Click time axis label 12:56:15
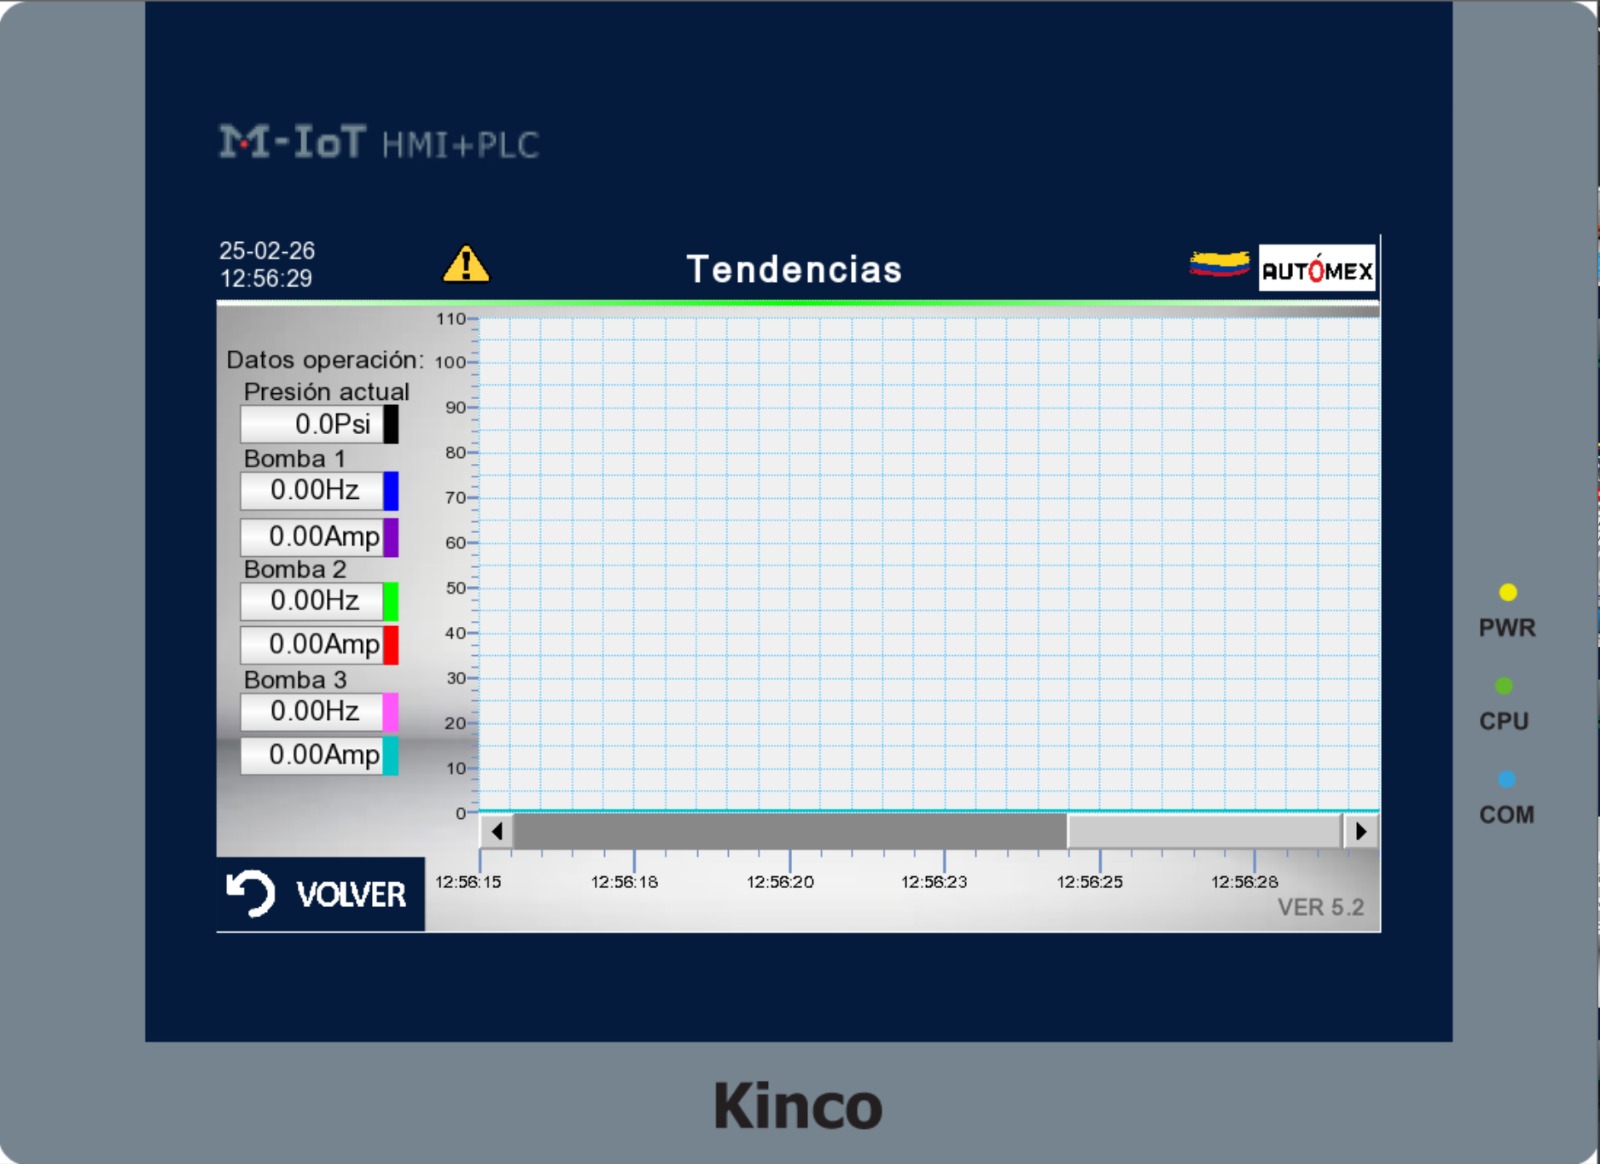This screenshot has width=1600, height=1164. pyautogui.click(x=468, y=882)
